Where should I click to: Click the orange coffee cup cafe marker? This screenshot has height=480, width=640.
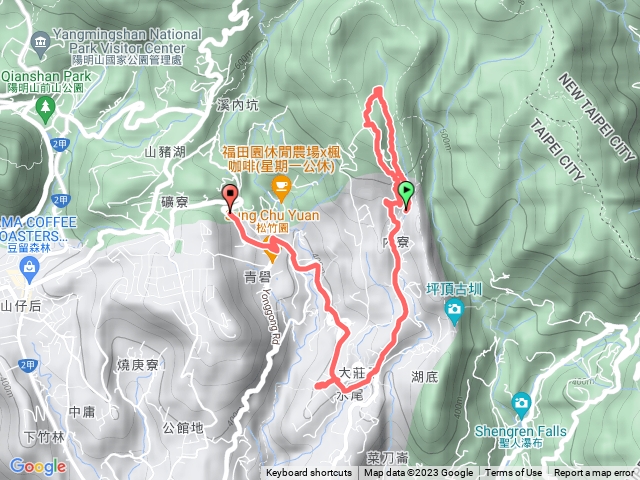[281, 189]
